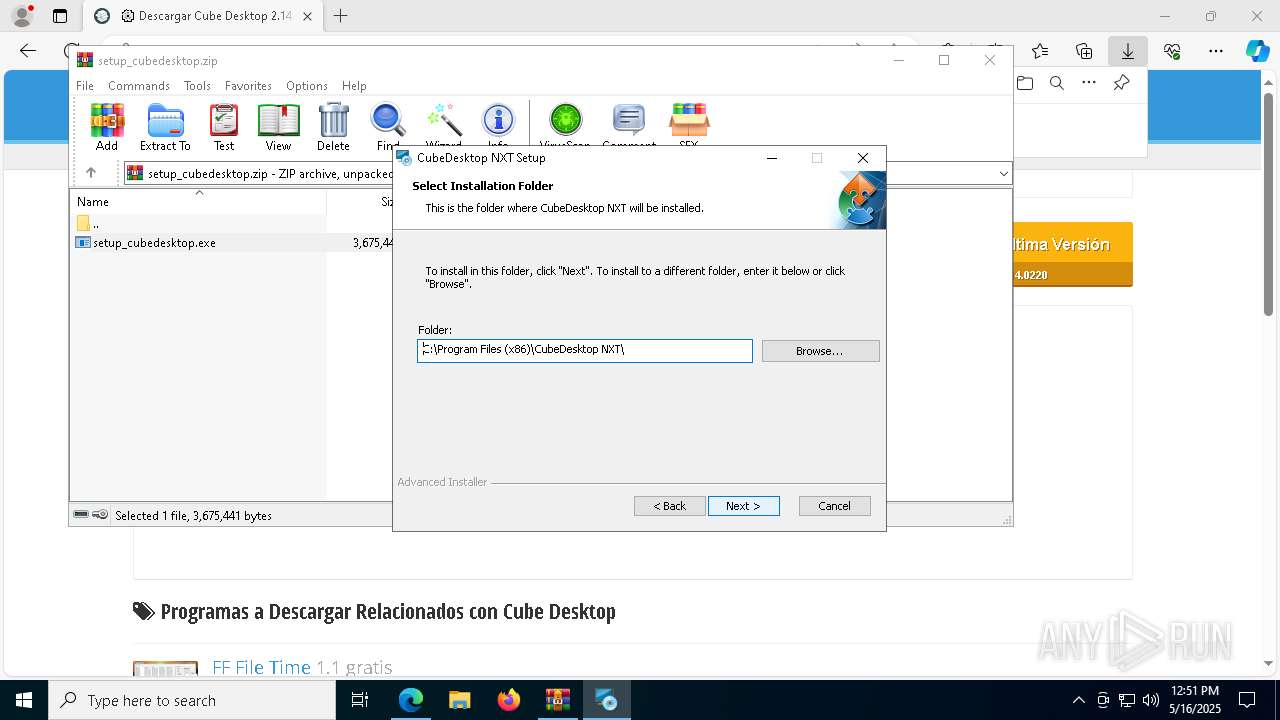Click the SFX icon in WinRAR

tap(689, 126)
